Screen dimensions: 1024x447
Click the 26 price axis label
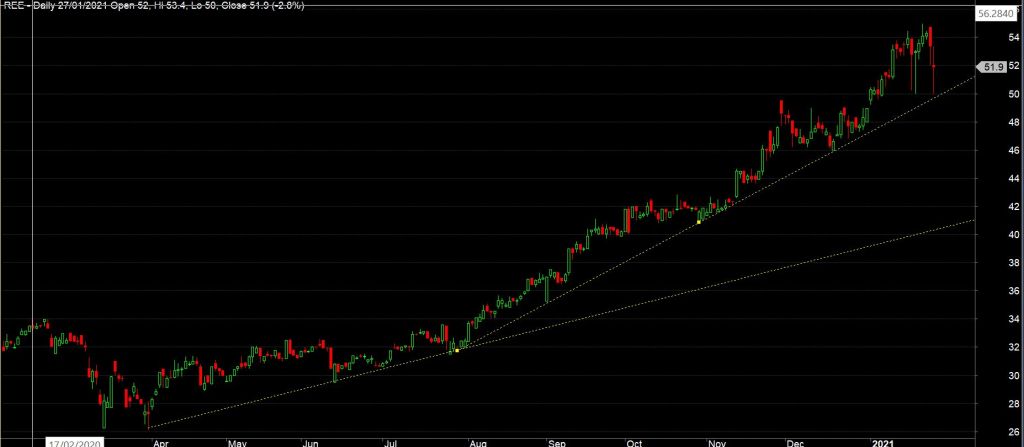[x=1014, y=432]
